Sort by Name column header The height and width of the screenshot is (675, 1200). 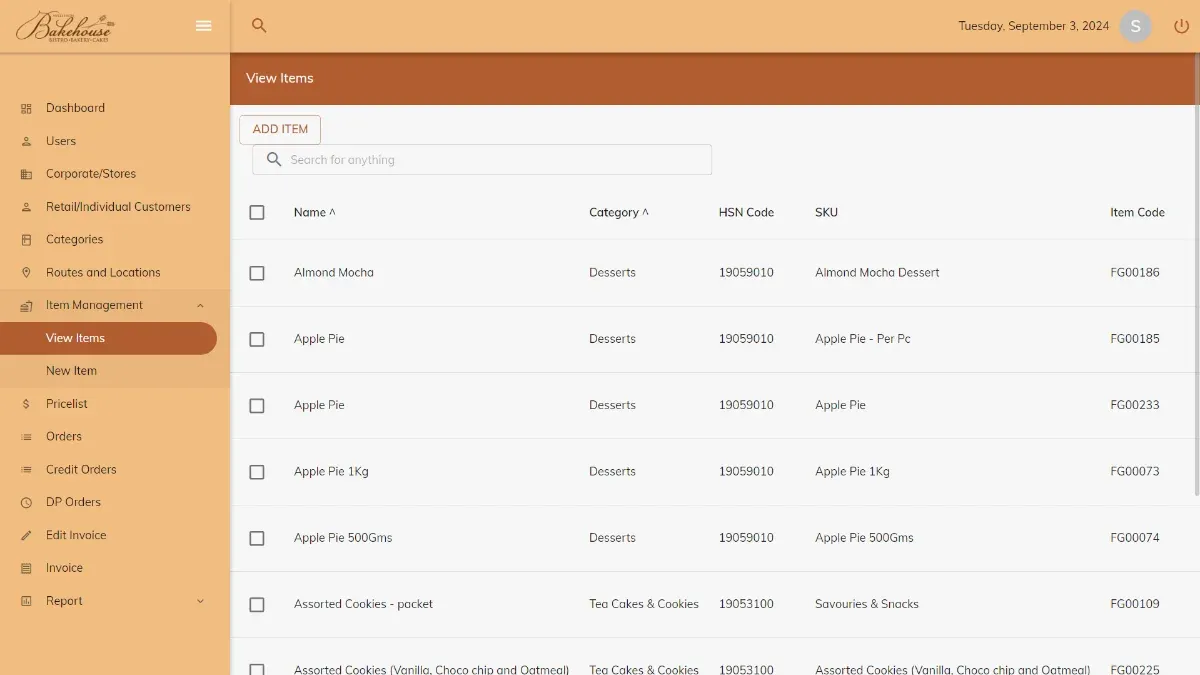[x=314, y=212]
